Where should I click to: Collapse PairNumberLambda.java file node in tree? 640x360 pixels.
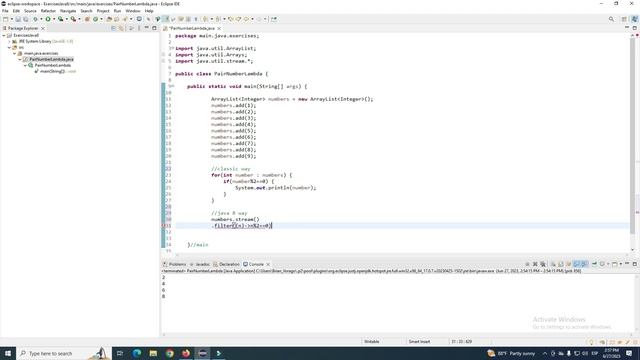coord(20,59)
